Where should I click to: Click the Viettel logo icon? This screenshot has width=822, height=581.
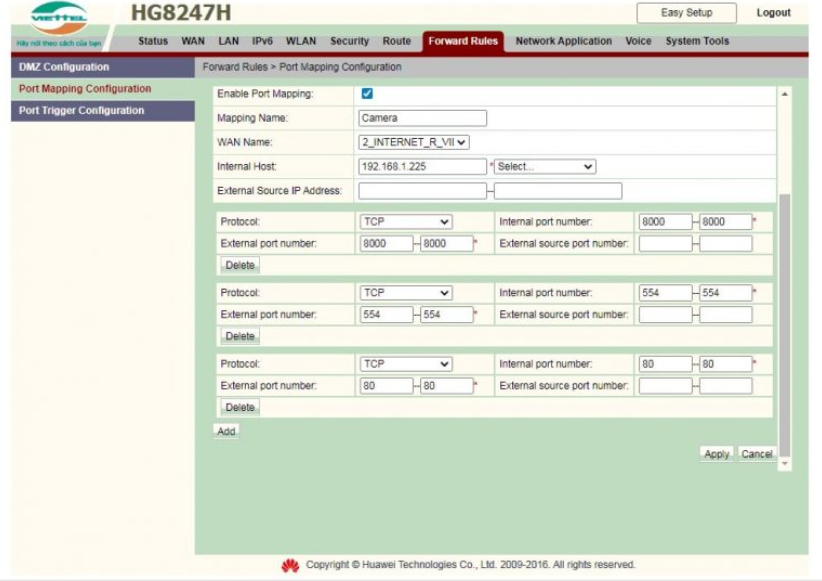pos(59,19)
